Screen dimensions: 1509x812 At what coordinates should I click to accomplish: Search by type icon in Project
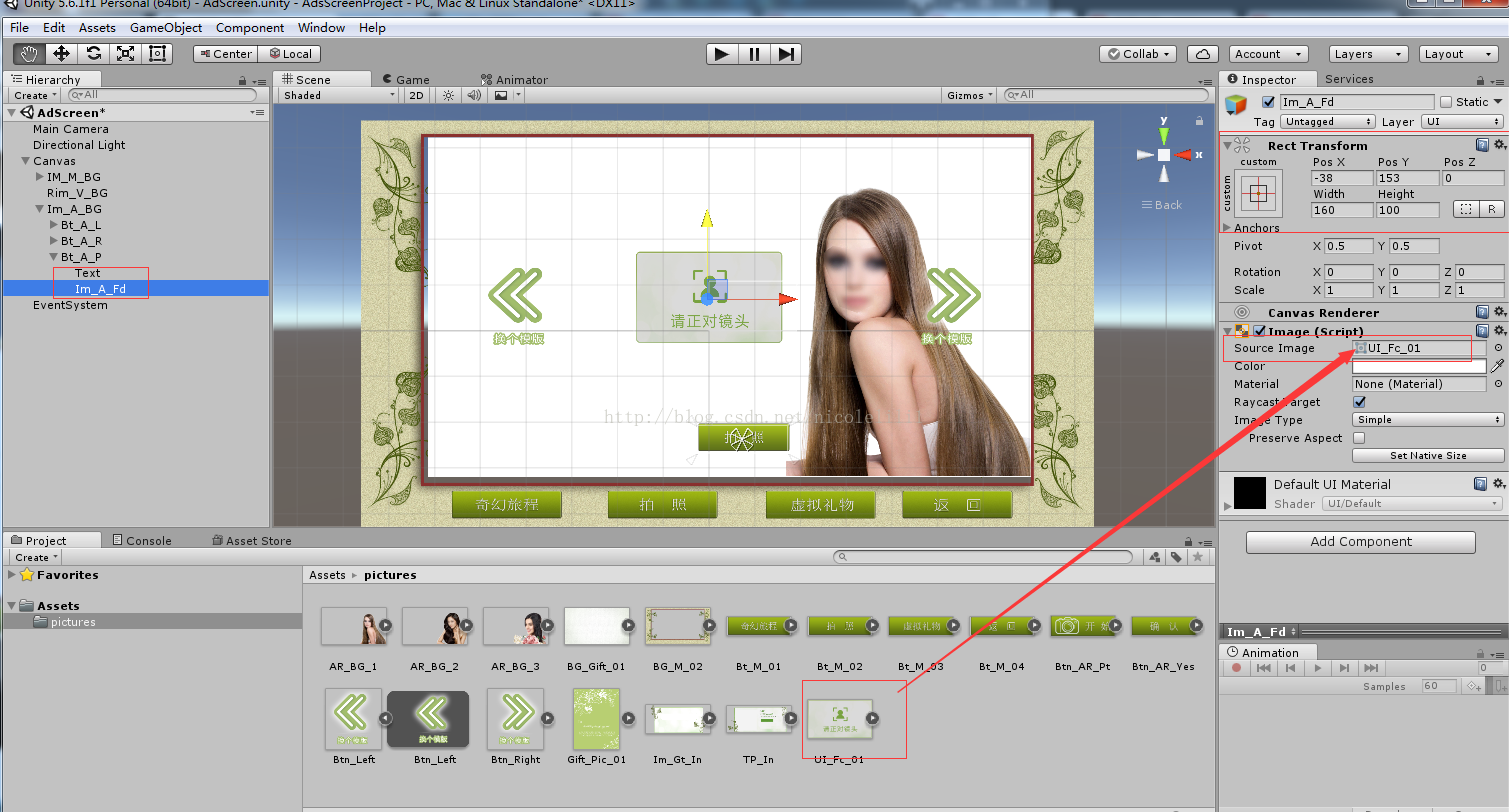[1155, 557]
